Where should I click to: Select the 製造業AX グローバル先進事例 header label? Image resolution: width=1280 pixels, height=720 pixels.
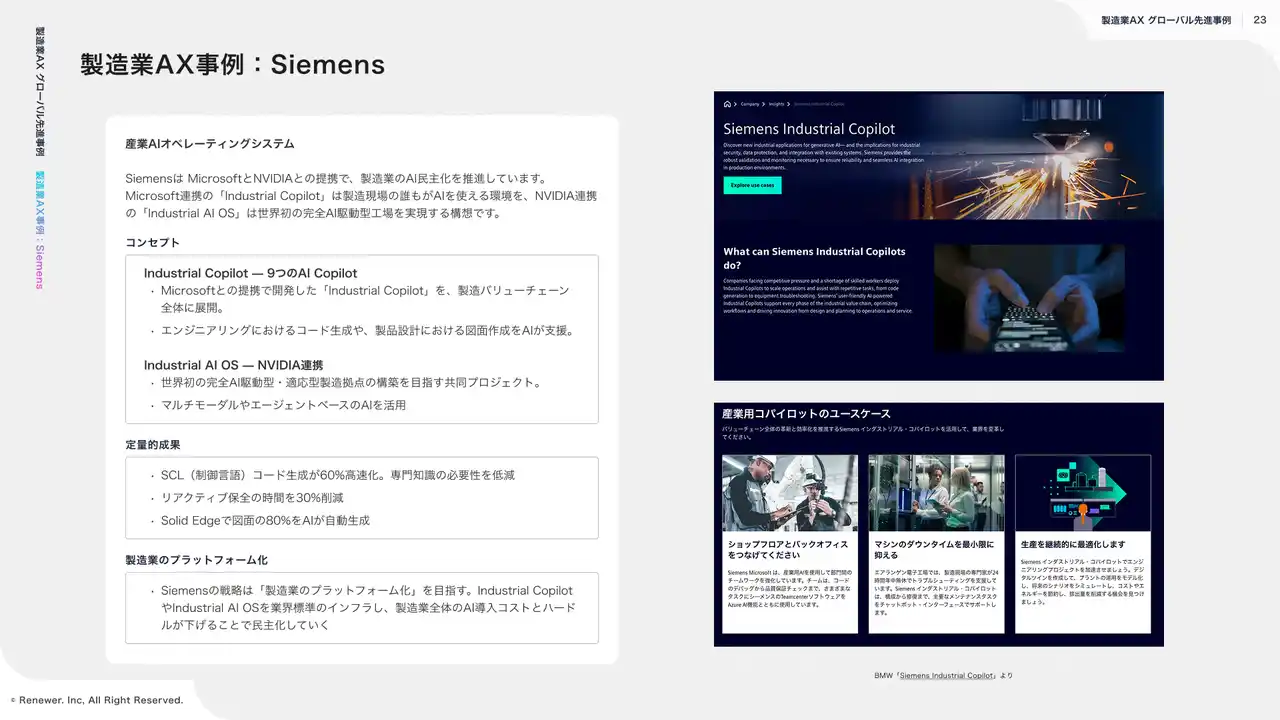pyautogui.click(x=1165, y=20)
